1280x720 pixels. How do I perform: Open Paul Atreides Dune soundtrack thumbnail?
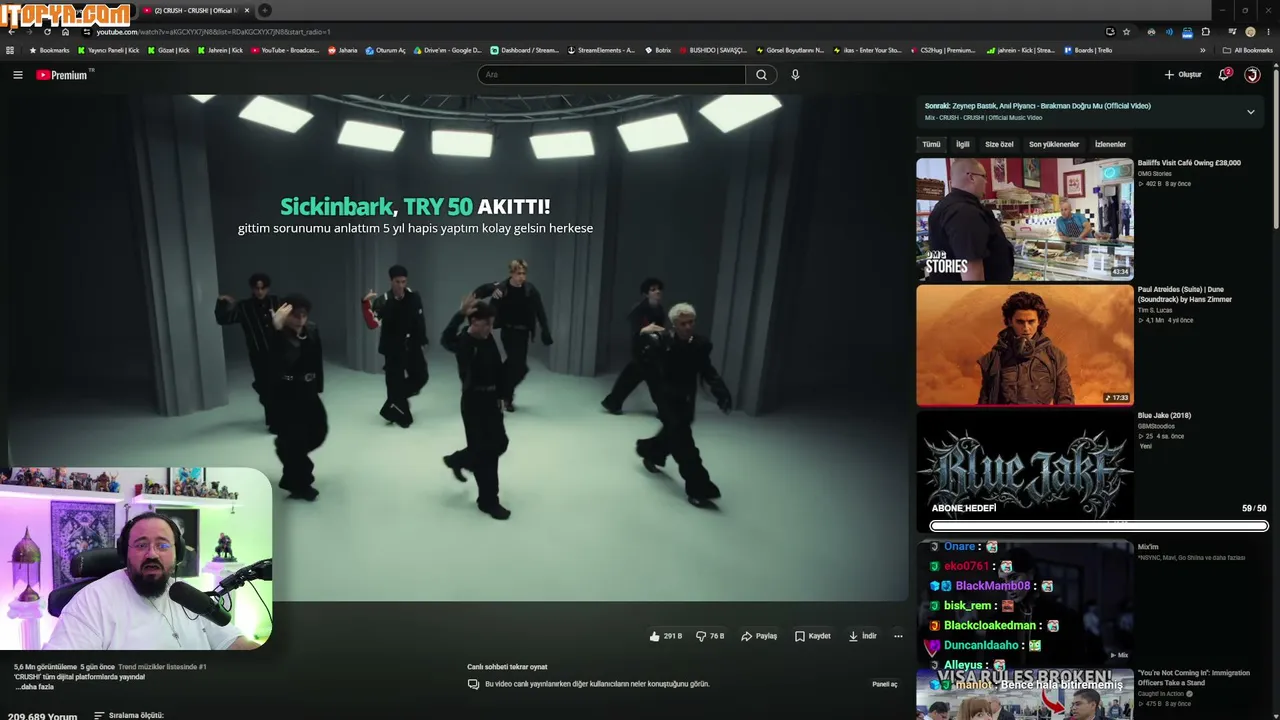tap(1025, 346)
